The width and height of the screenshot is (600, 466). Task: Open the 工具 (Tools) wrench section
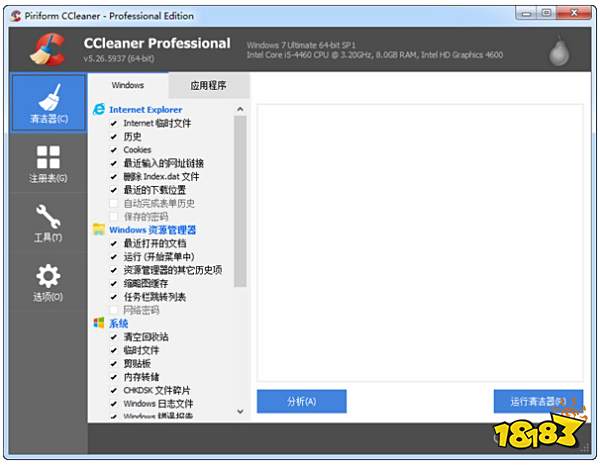point(48,223)
